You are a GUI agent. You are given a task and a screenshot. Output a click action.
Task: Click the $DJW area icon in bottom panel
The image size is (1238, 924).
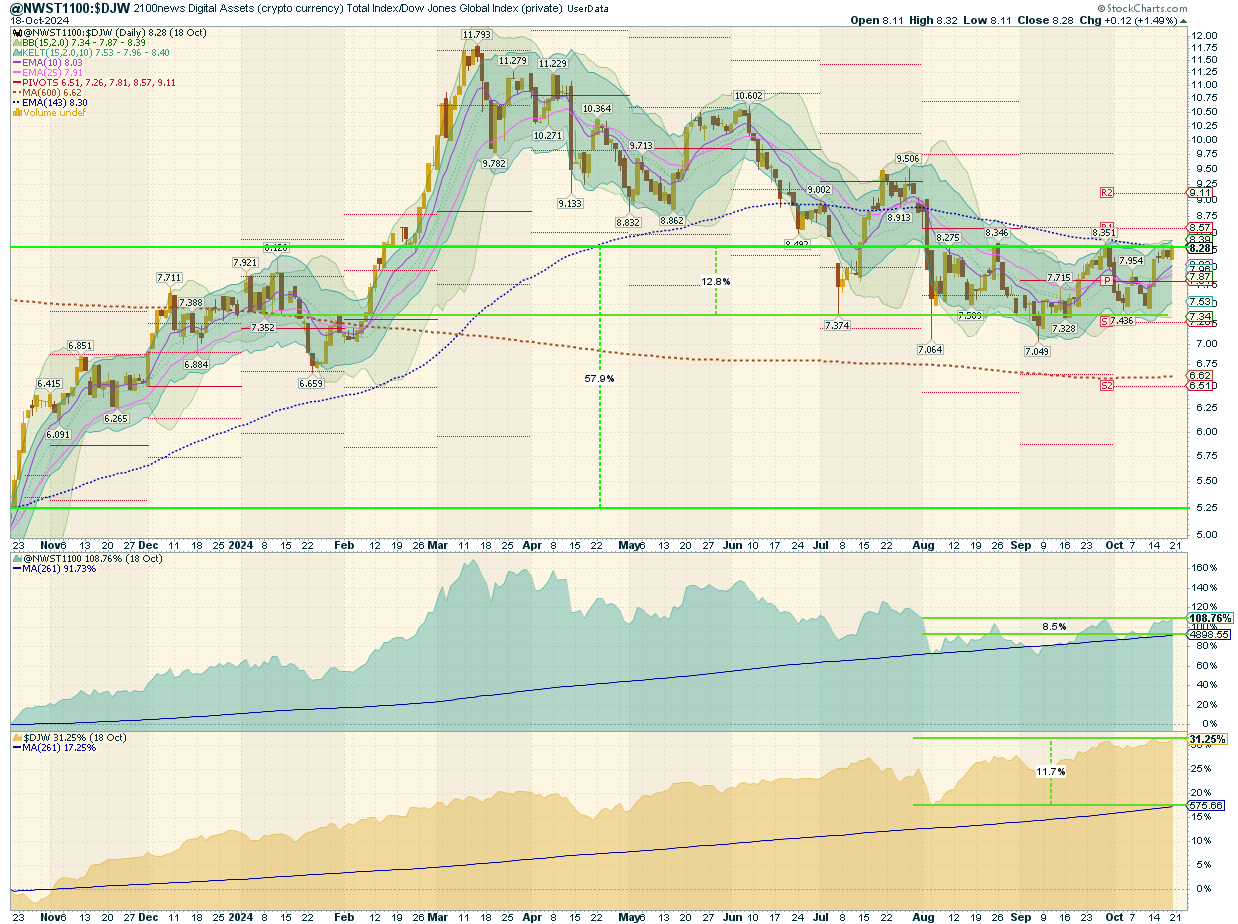pos(17,737)
